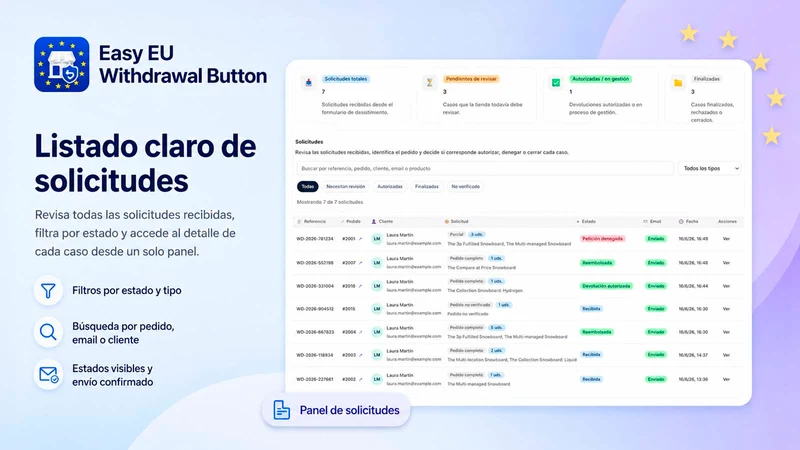Click Recibida badge in row WD-2026-904512
This screenshot has width=800, height=450.
coord(591,309)
